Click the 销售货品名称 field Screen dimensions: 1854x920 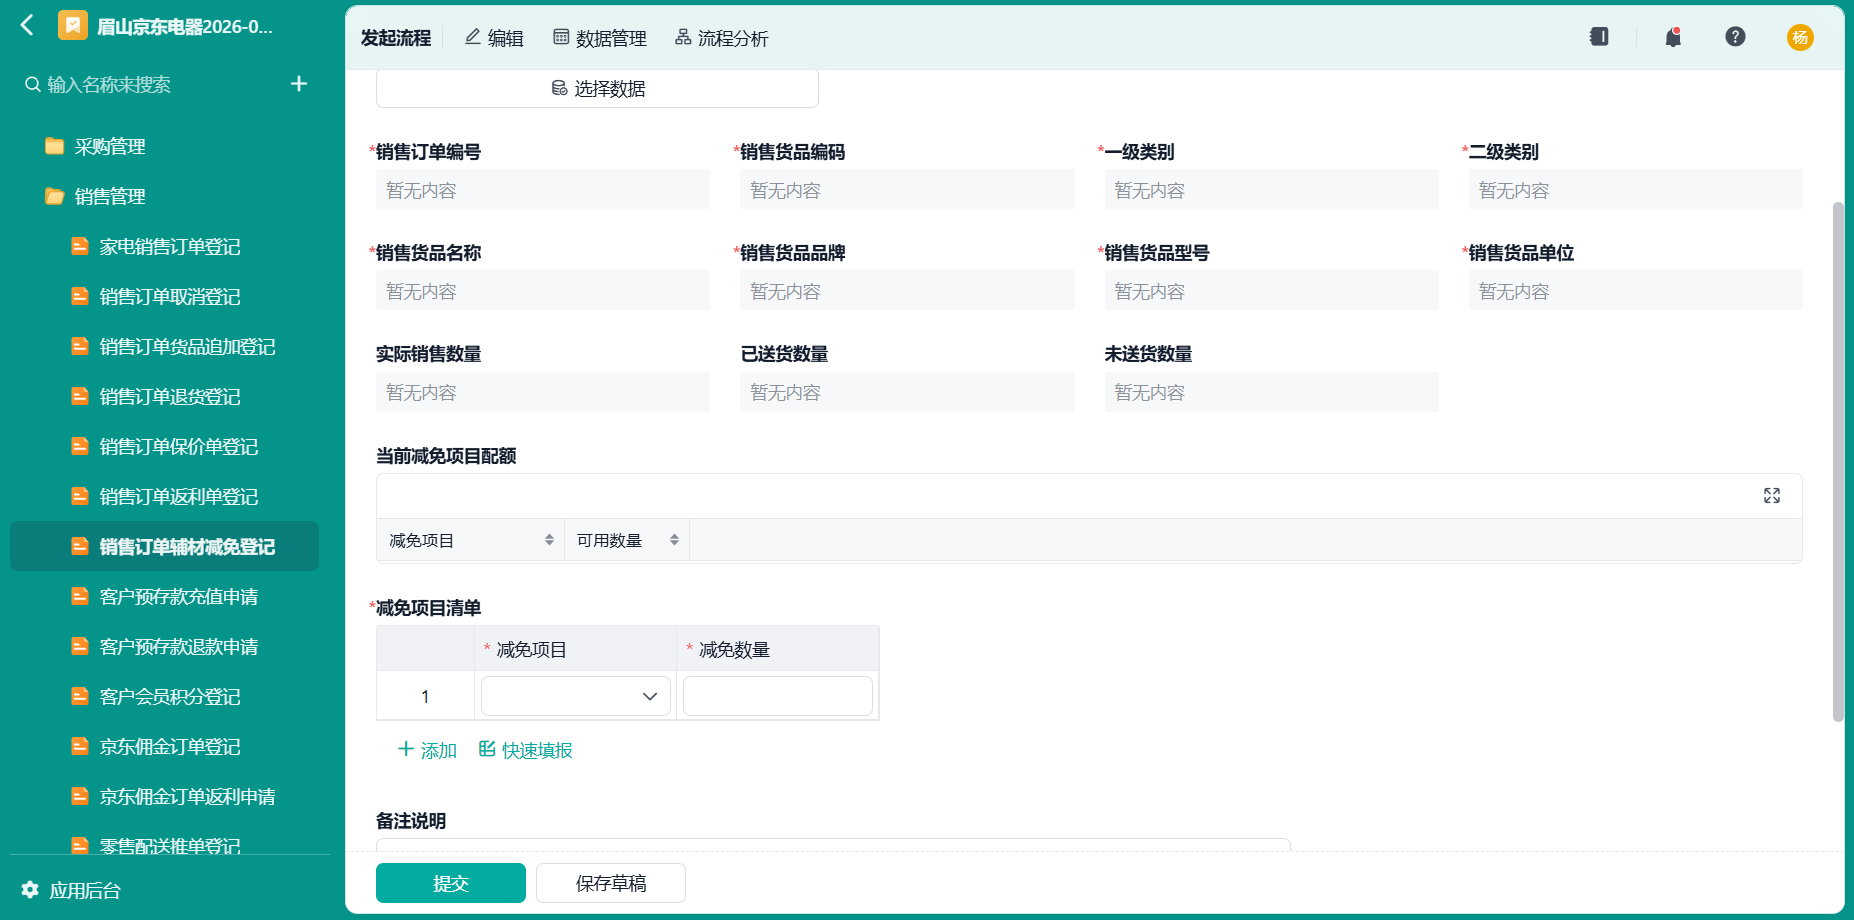pyautogui.click(x=543, y=291)
